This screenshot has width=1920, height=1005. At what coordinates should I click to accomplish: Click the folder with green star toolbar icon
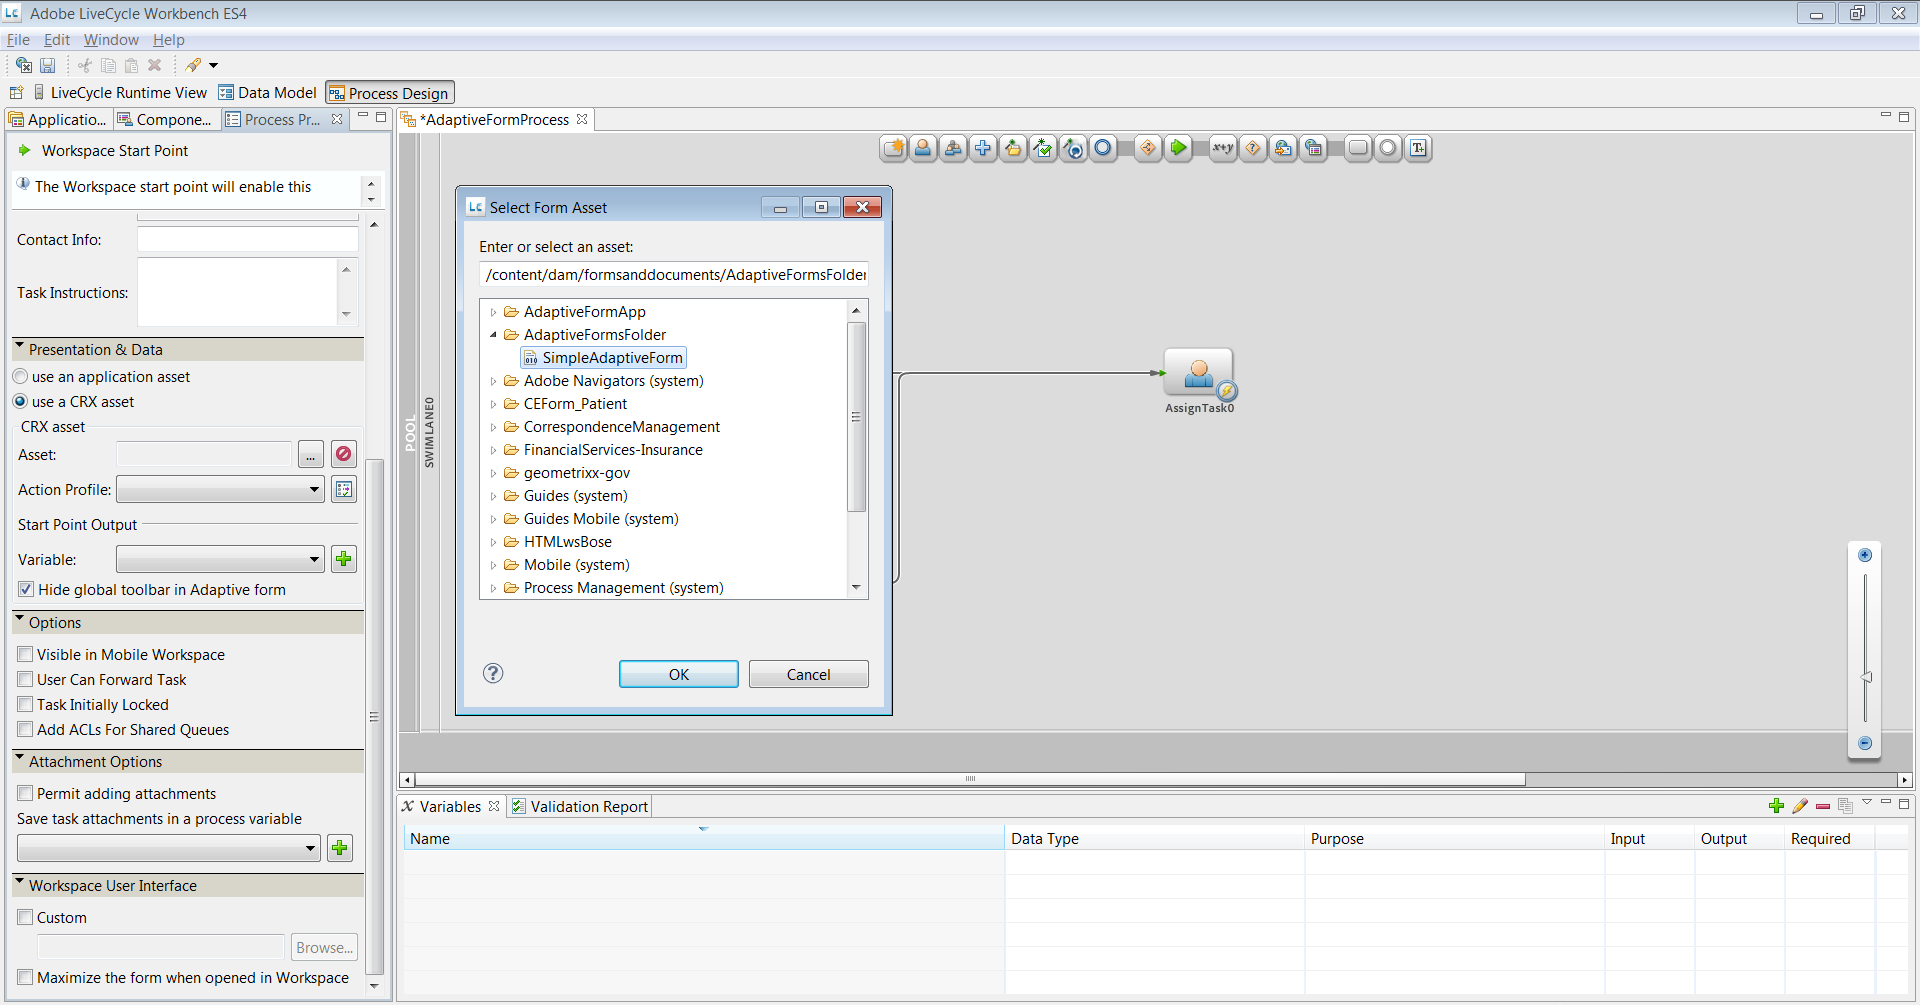click(1013, 148)
